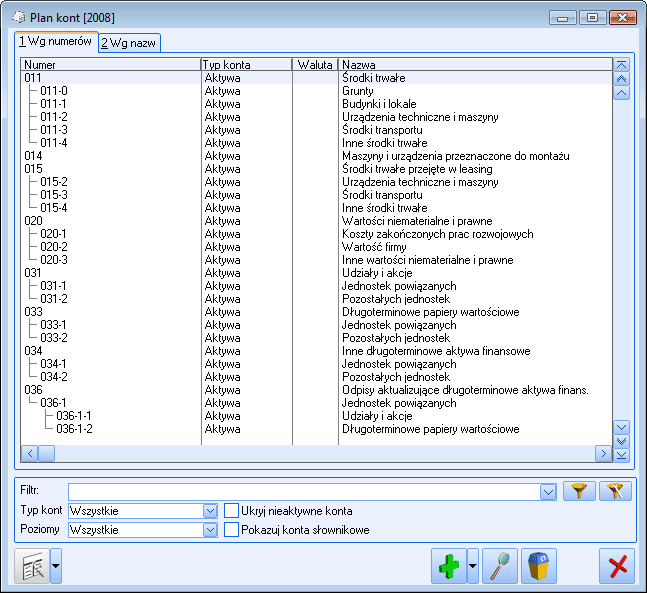Jump to first record in list

click(621, 64)
